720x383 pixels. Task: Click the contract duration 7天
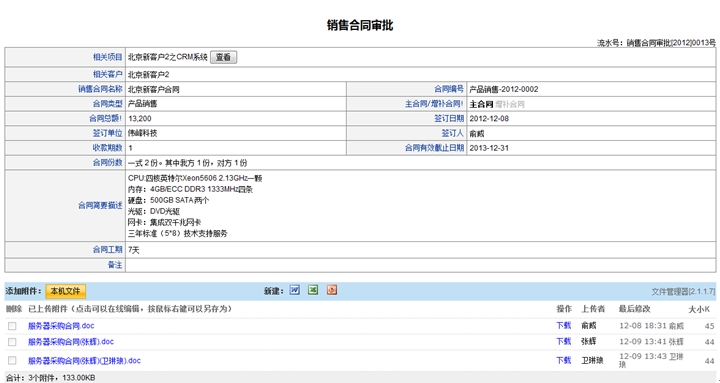point(134,250)
